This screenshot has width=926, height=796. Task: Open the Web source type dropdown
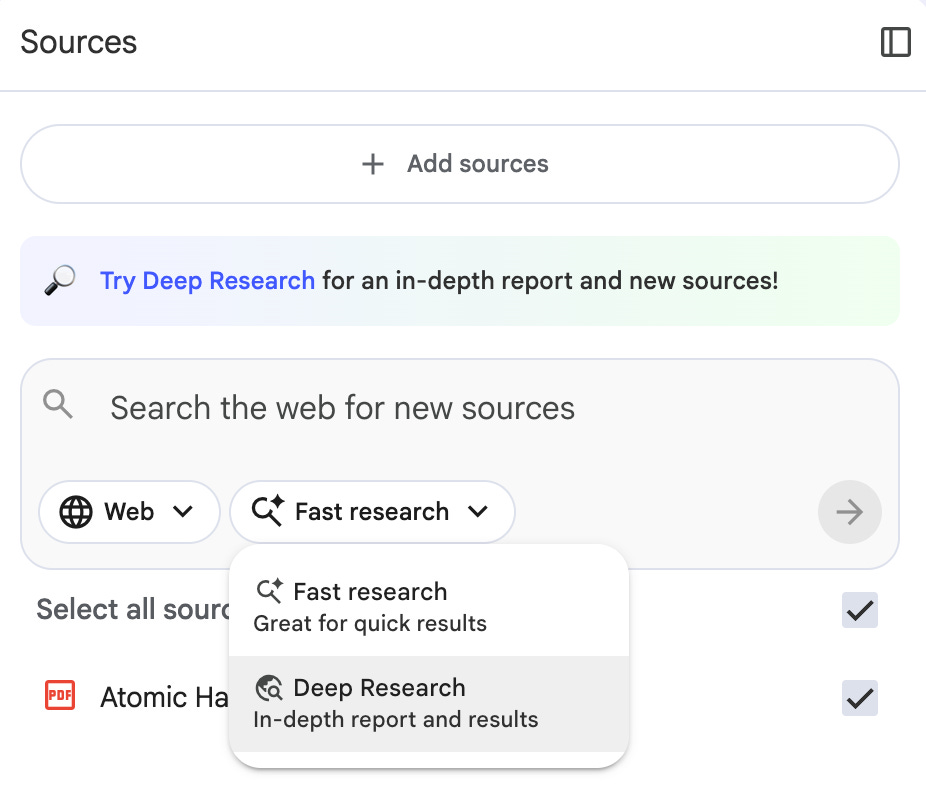[129, 511]
